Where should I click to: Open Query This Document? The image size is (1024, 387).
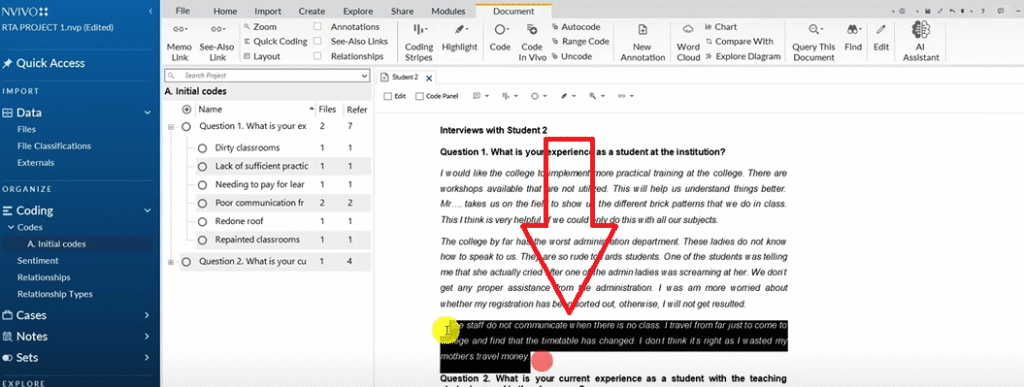(814, 43)
